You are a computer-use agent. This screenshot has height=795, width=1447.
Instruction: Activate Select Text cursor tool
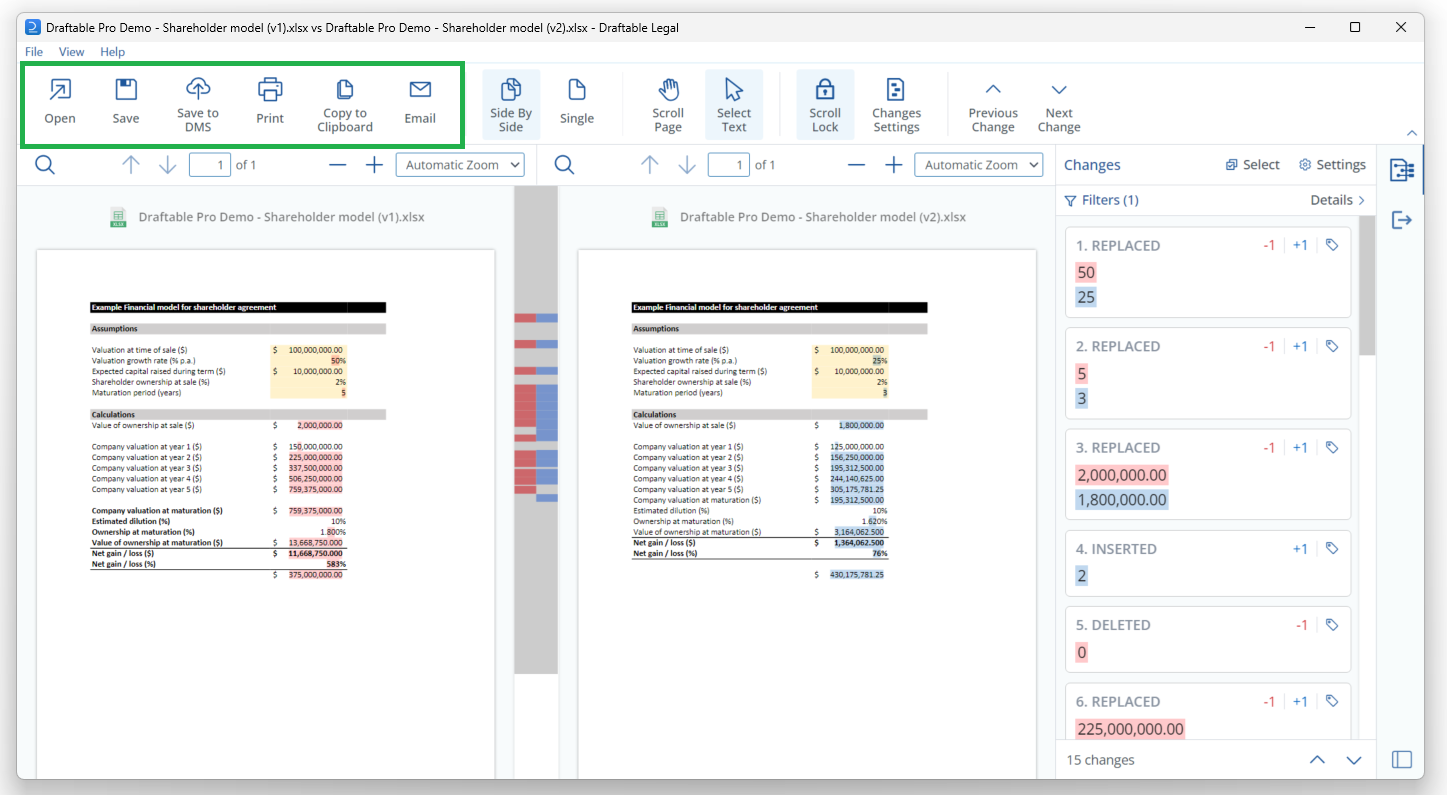[x=734, y=104]
